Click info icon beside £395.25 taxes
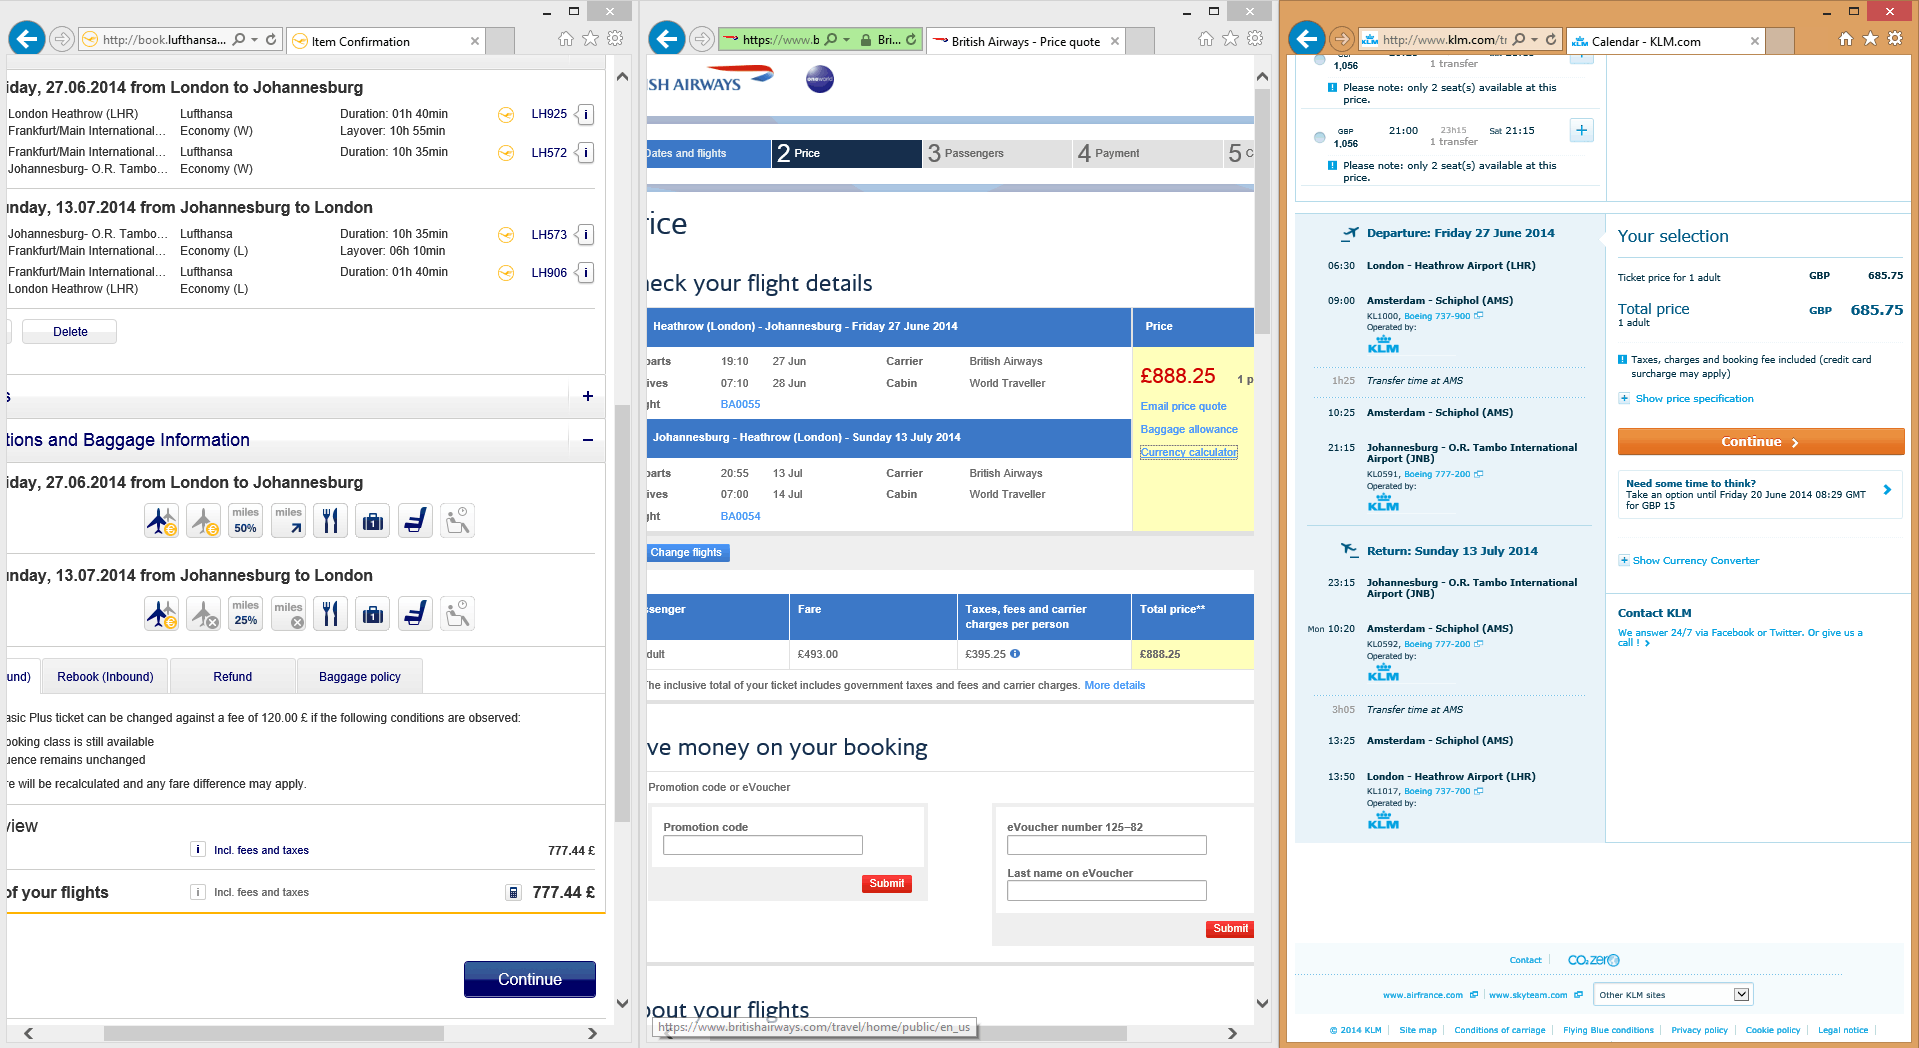This screenshot has width=1919, height=1048. (x=1015, y=654)
